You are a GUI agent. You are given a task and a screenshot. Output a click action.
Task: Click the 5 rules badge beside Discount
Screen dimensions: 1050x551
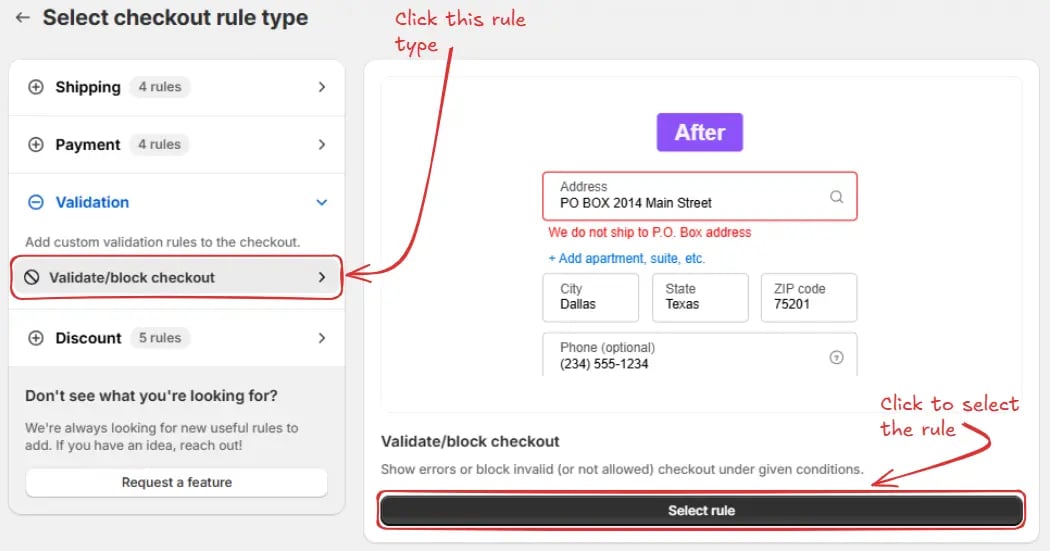tap(160, 338)
